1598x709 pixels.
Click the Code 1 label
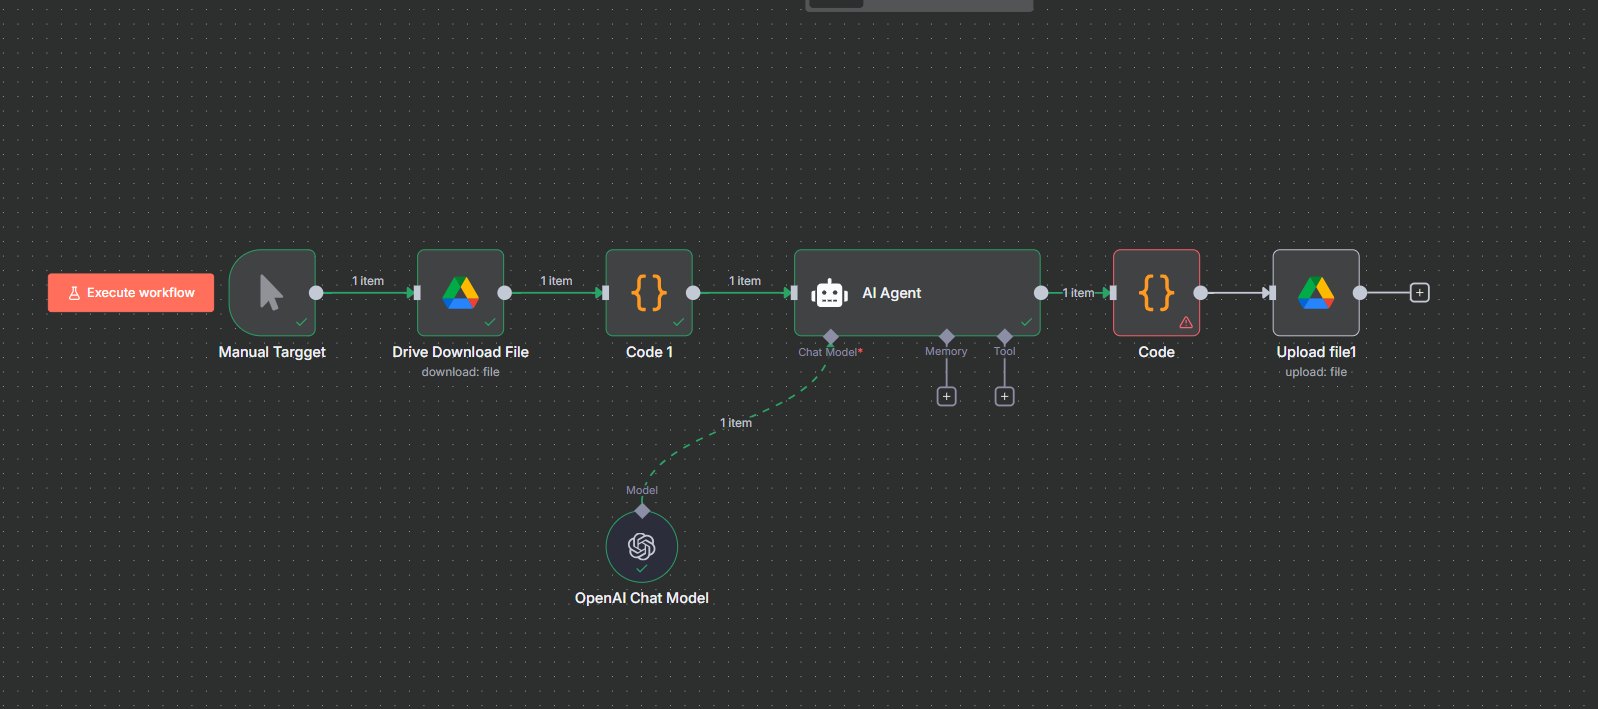click(x=649, y=352)
